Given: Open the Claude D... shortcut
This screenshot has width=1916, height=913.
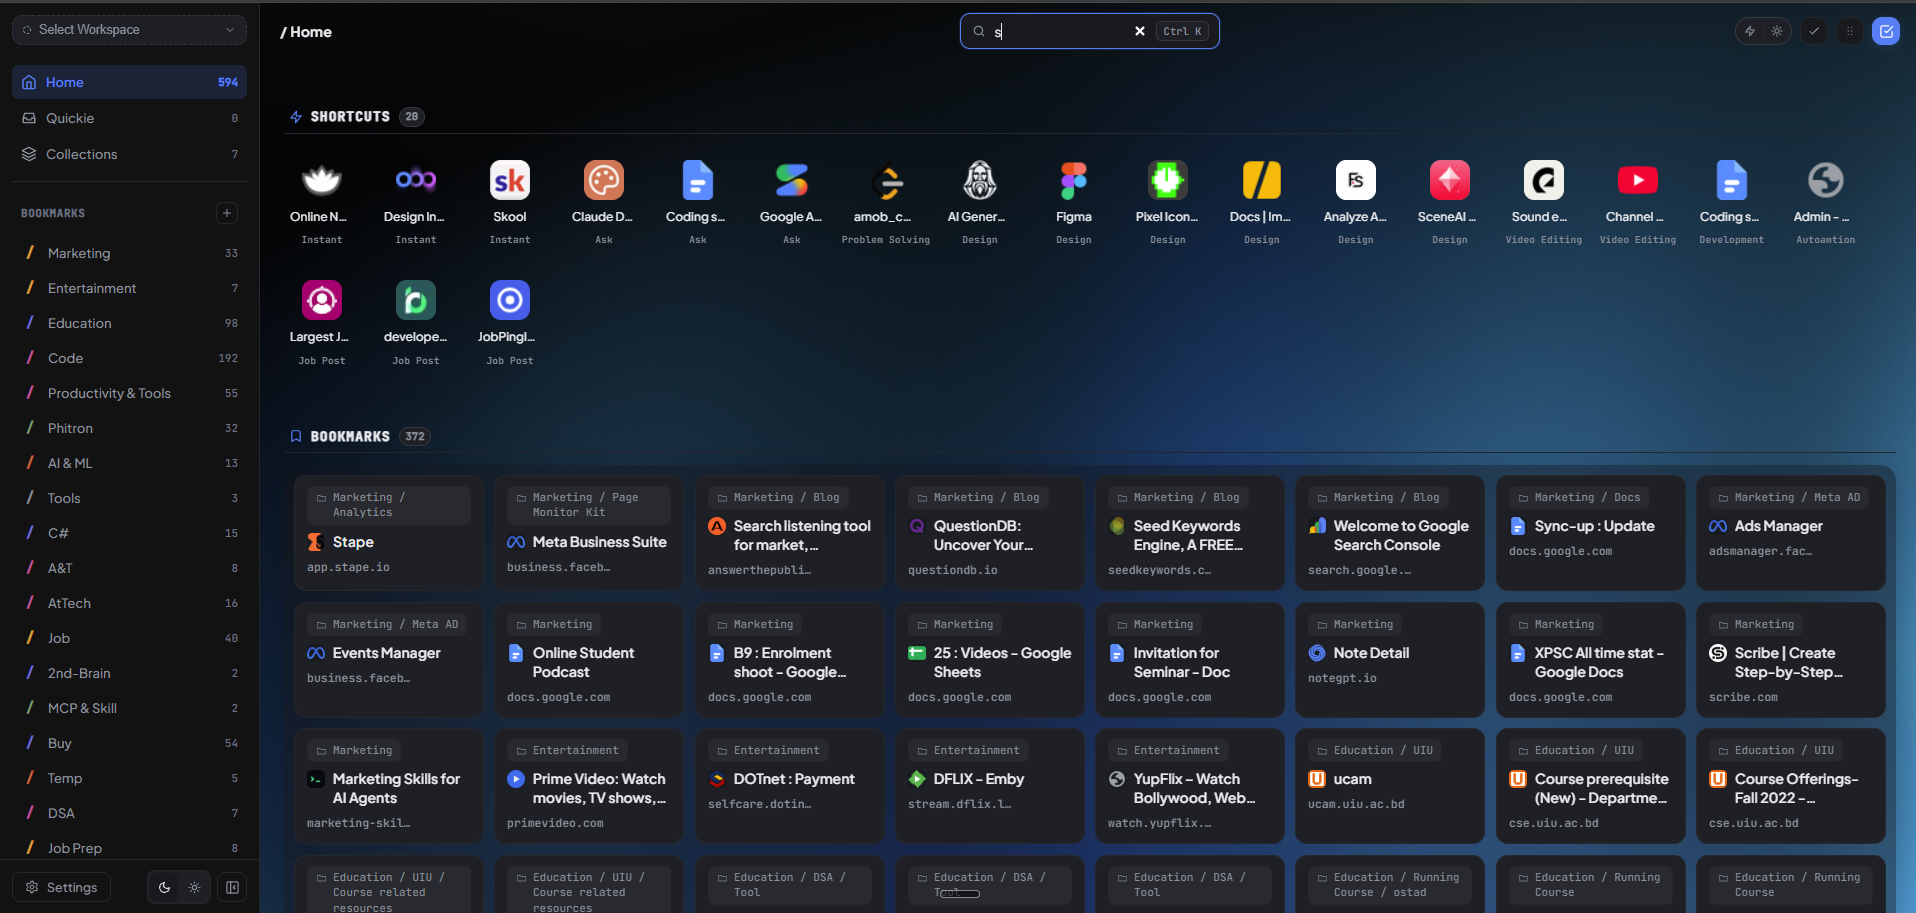Looking at the screenshot, I should coord(604,181).
